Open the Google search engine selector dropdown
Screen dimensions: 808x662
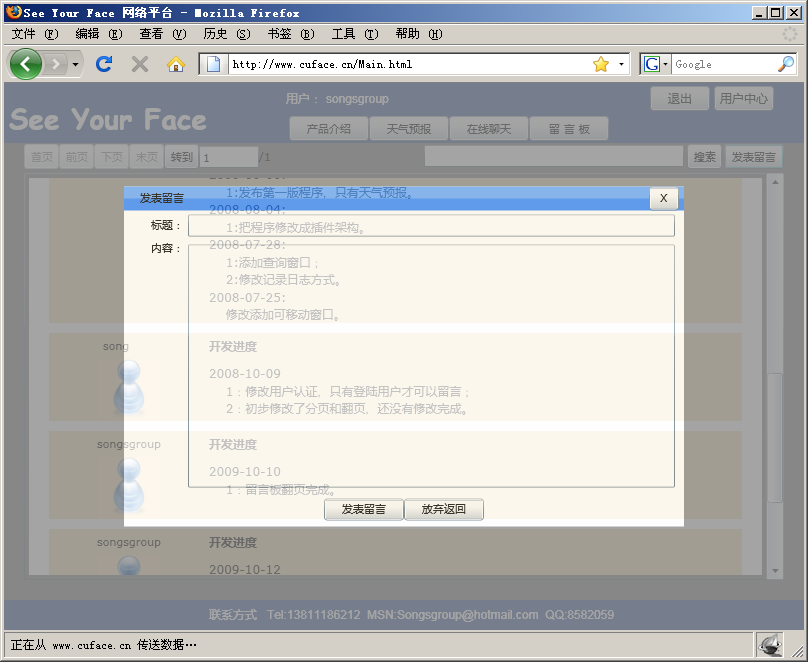click(x=655, y=64)
